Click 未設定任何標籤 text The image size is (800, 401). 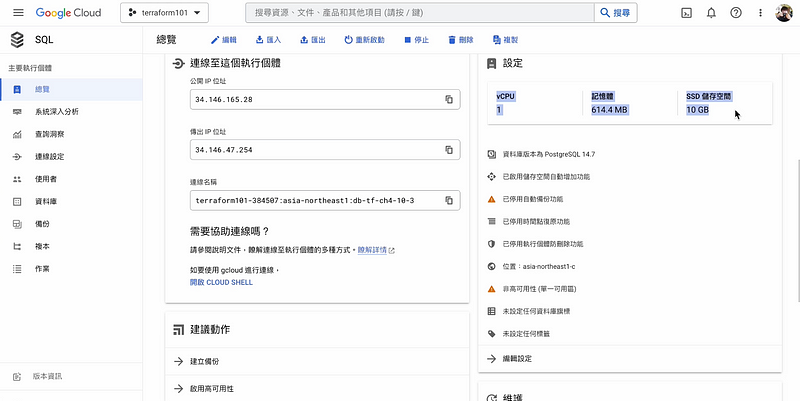(526, 334)
